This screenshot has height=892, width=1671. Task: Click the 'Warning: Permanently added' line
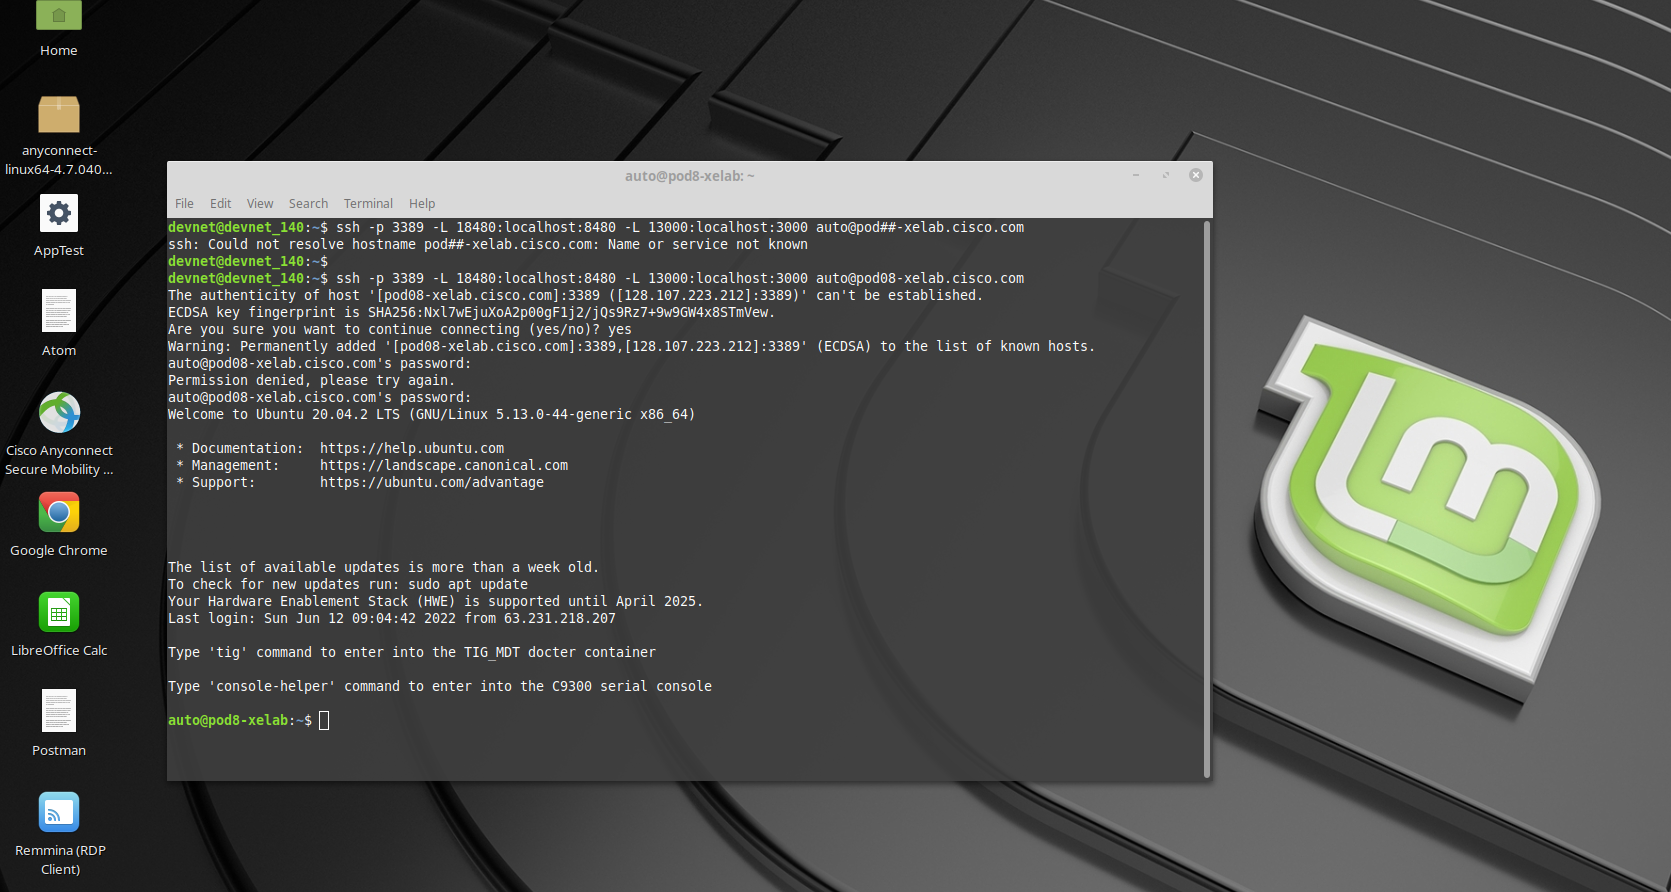tap(631, 346)
